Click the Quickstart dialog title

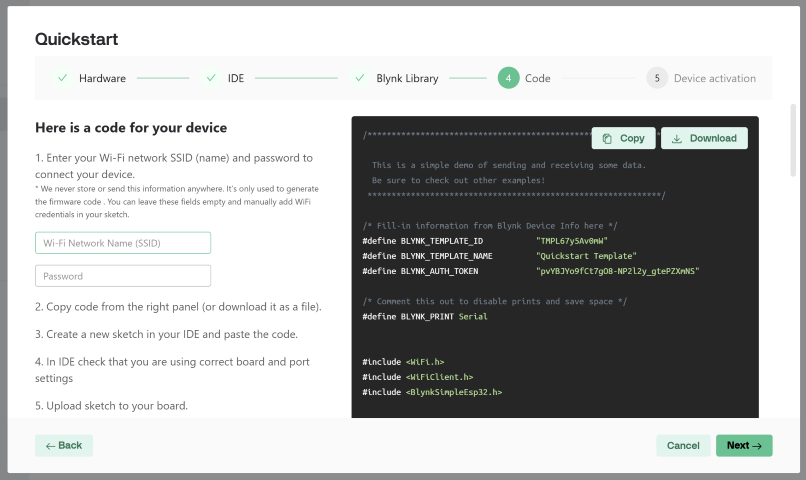pos(77,39)
